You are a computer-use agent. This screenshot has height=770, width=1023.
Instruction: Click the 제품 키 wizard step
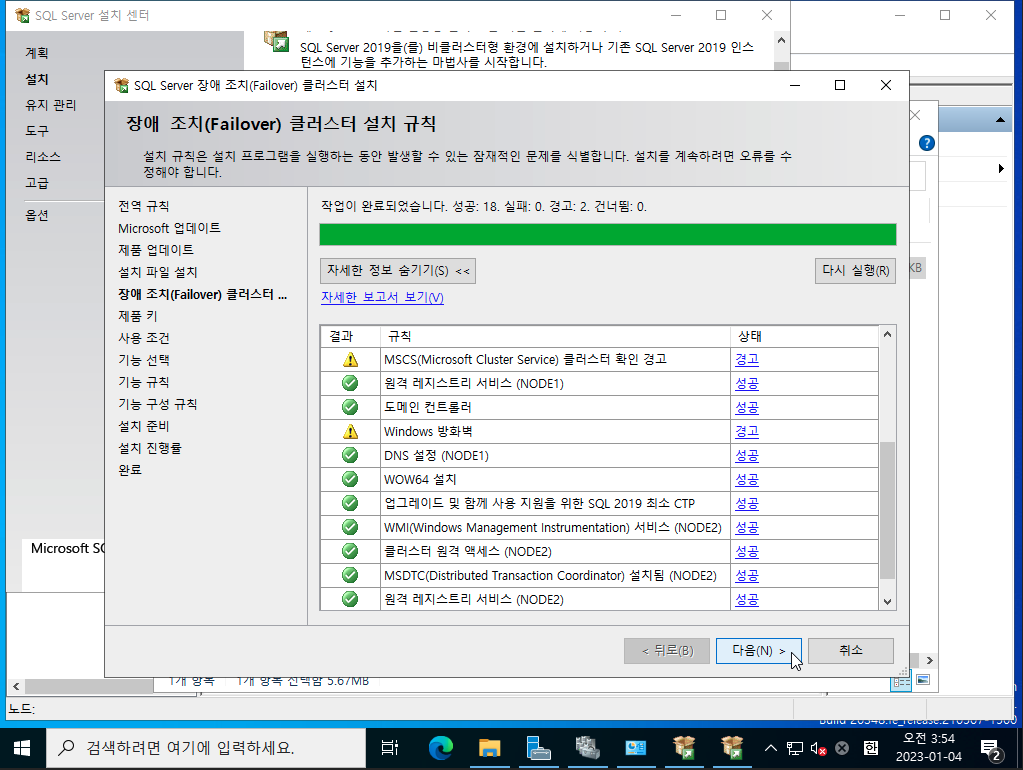point(138,316)
